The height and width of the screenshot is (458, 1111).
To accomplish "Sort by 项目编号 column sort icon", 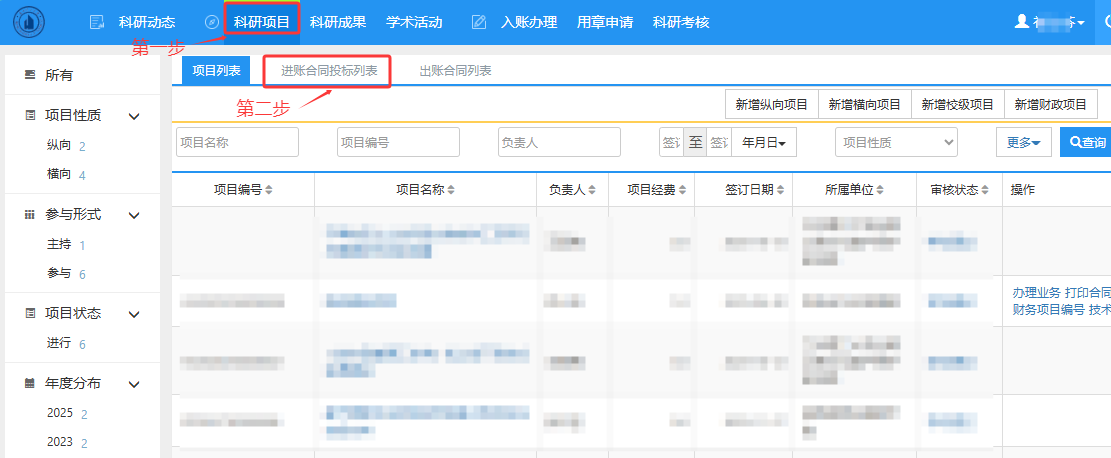I will tap(268, 190).
